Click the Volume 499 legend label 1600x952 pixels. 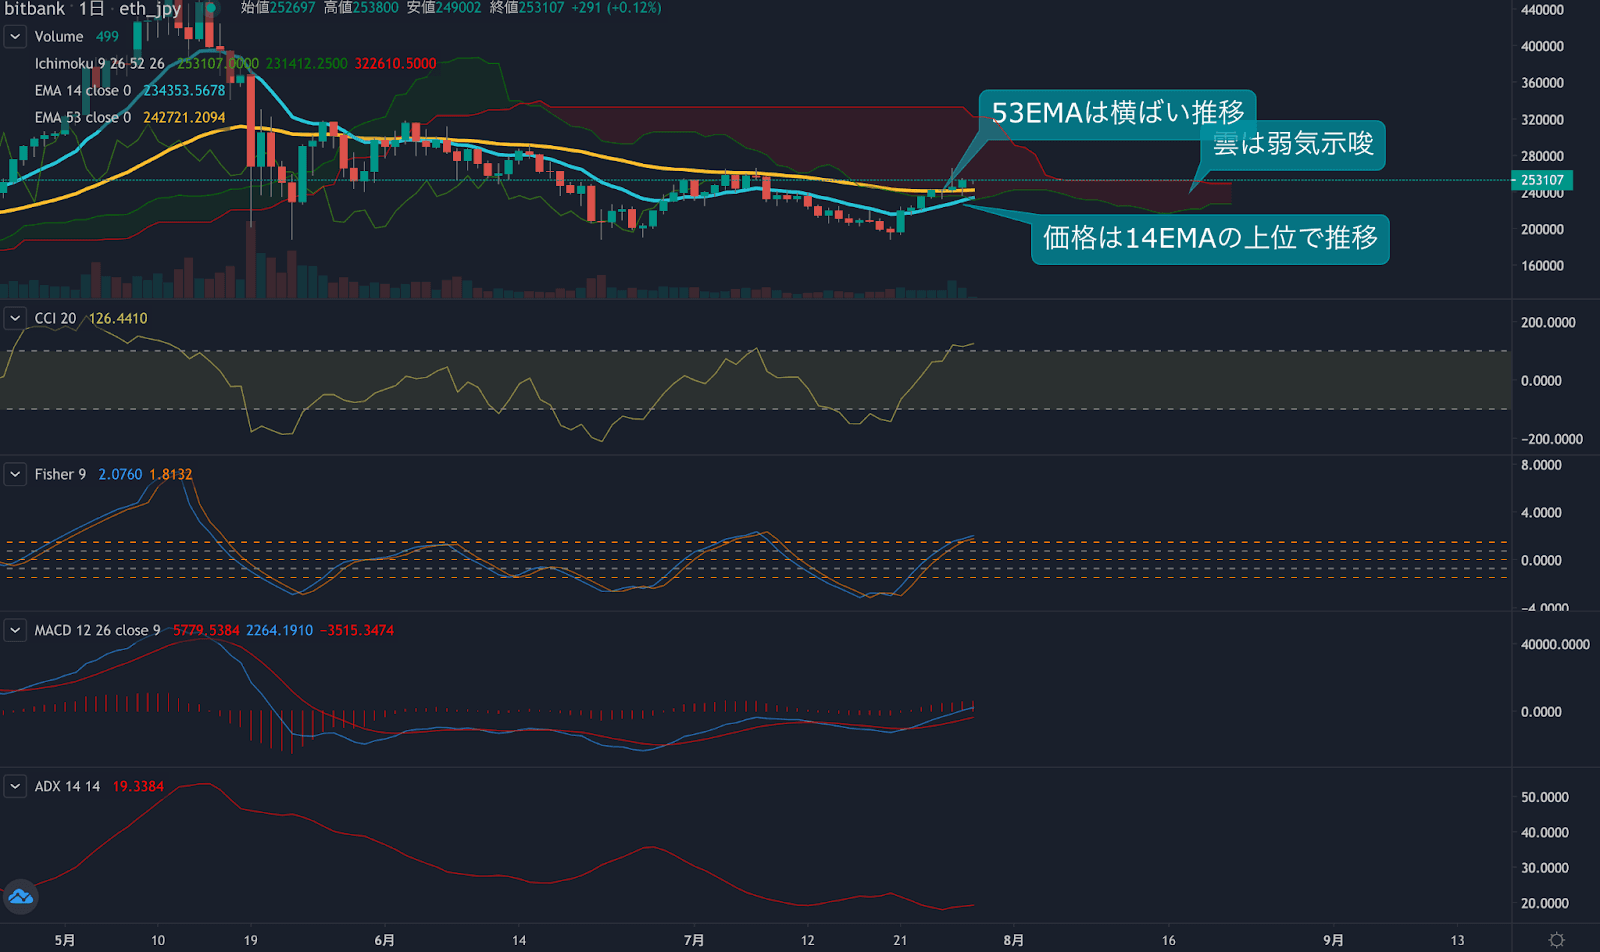point(60,36)
